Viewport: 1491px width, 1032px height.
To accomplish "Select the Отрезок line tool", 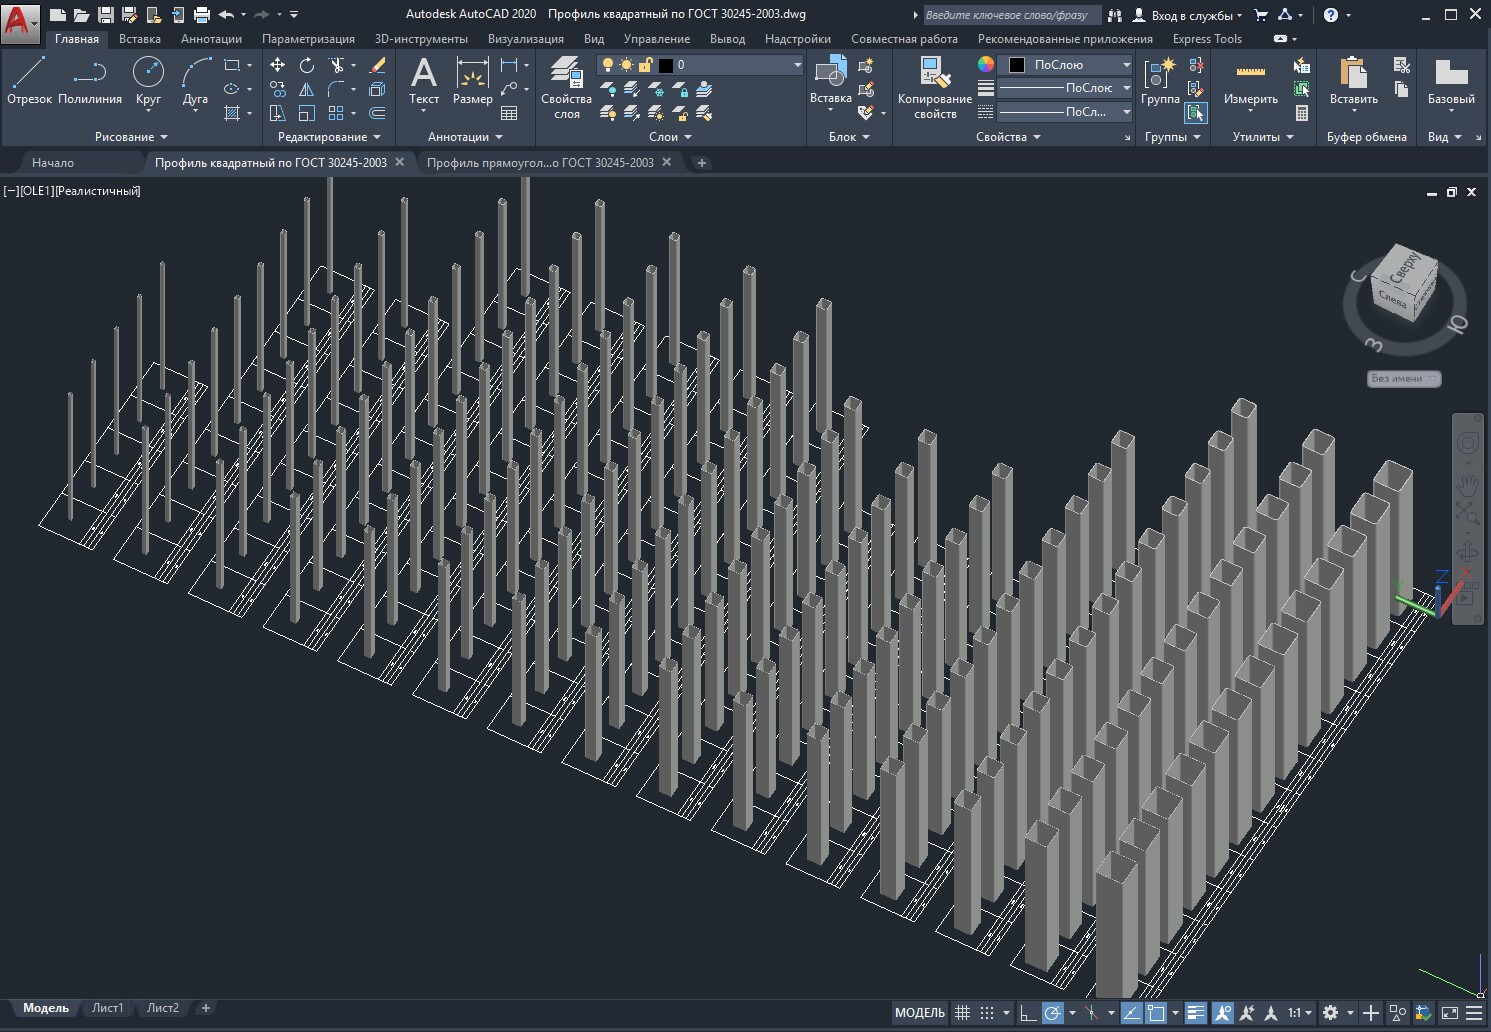I will 29,80.
